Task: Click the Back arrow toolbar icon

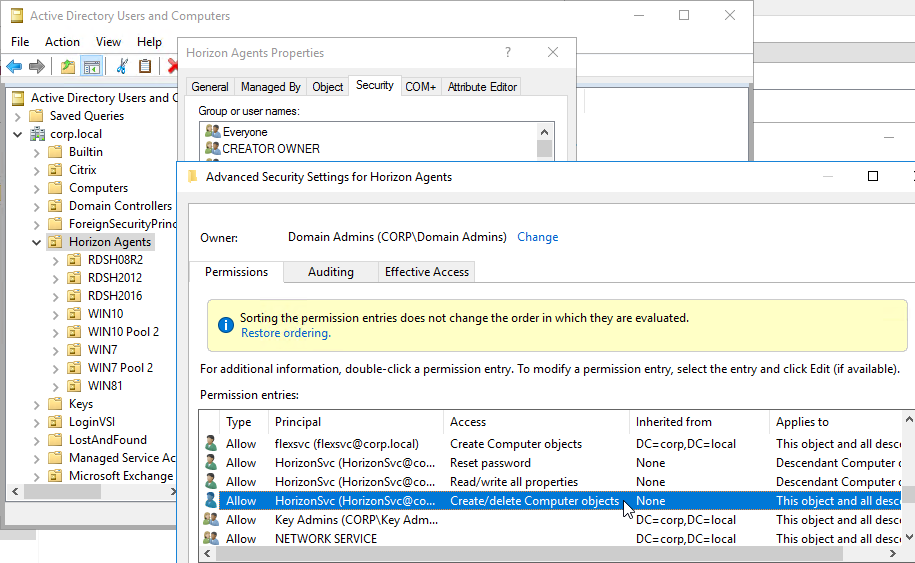Action: tap(14, 67)
